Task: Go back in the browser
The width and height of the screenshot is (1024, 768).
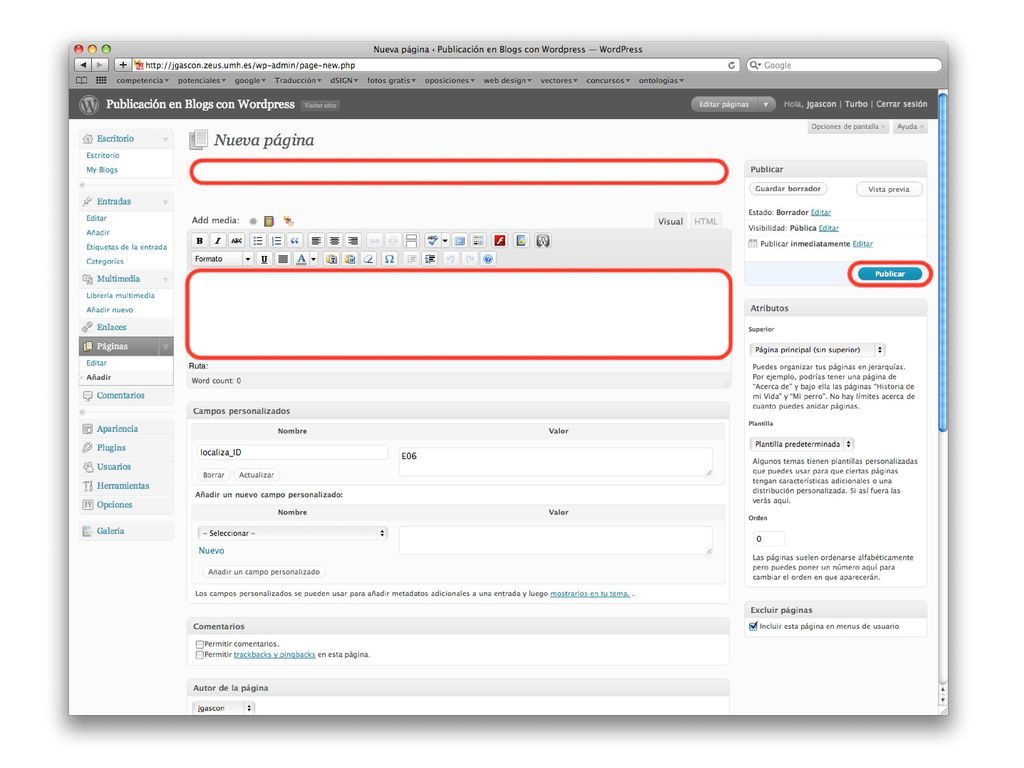Action: pyautogui.click(x=83, y=65)
